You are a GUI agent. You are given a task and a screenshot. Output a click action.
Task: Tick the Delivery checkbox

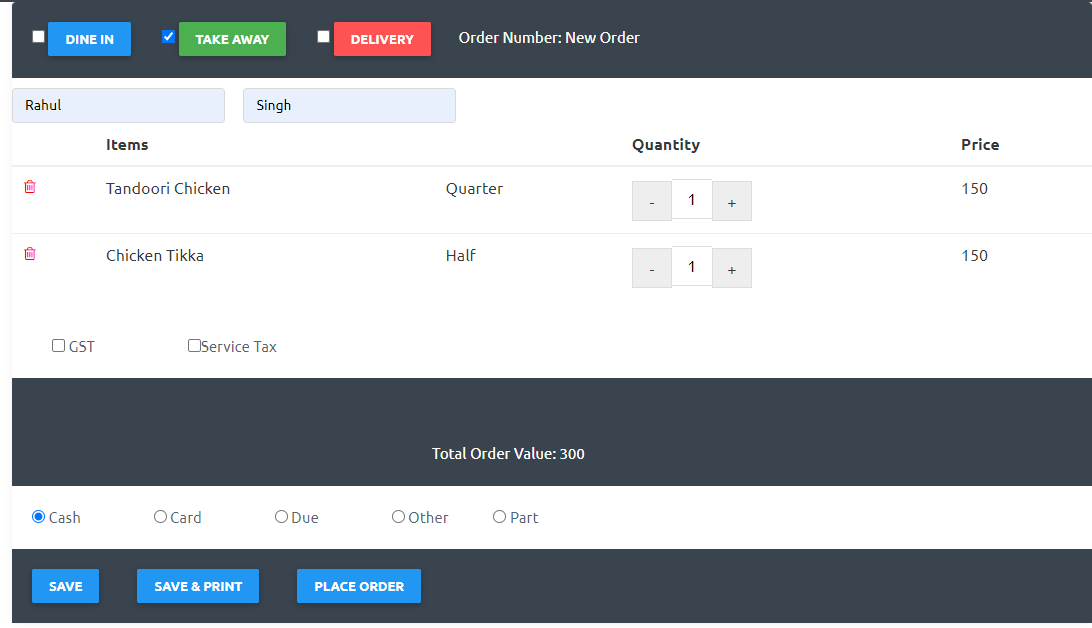[323, 37]
